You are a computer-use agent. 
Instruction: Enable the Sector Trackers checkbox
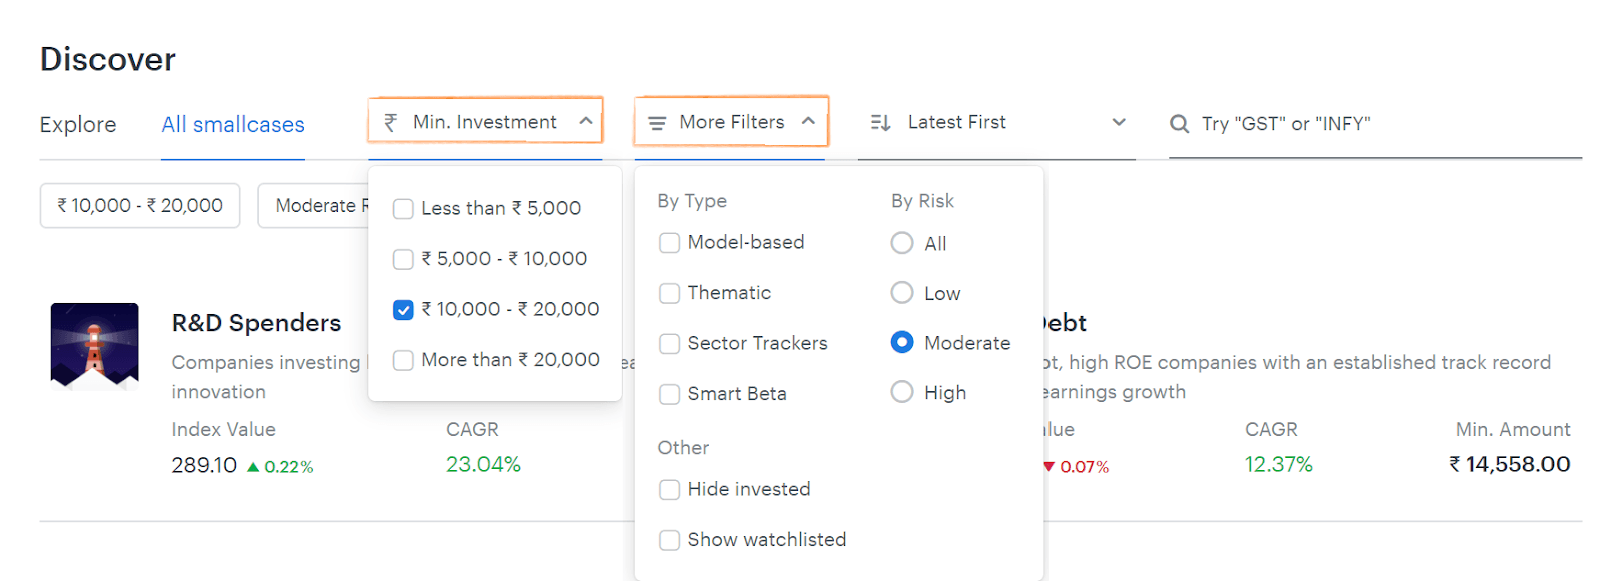pyautogui.click(x=670, y=344)
